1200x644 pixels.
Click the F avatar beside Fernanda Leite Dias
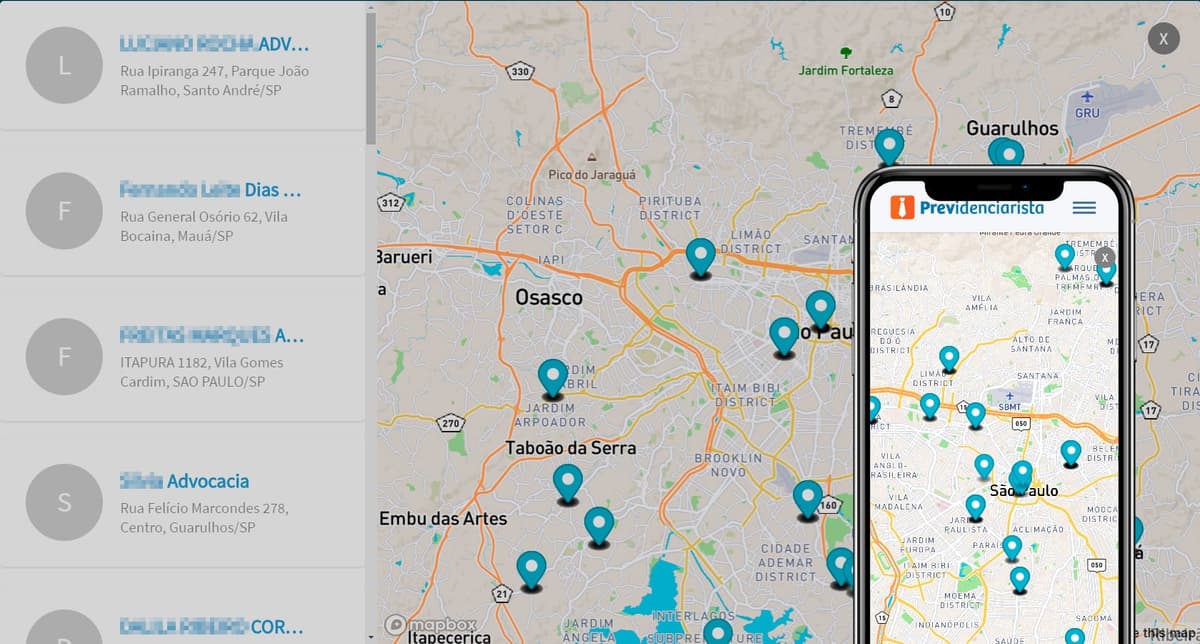pos(63,211)
